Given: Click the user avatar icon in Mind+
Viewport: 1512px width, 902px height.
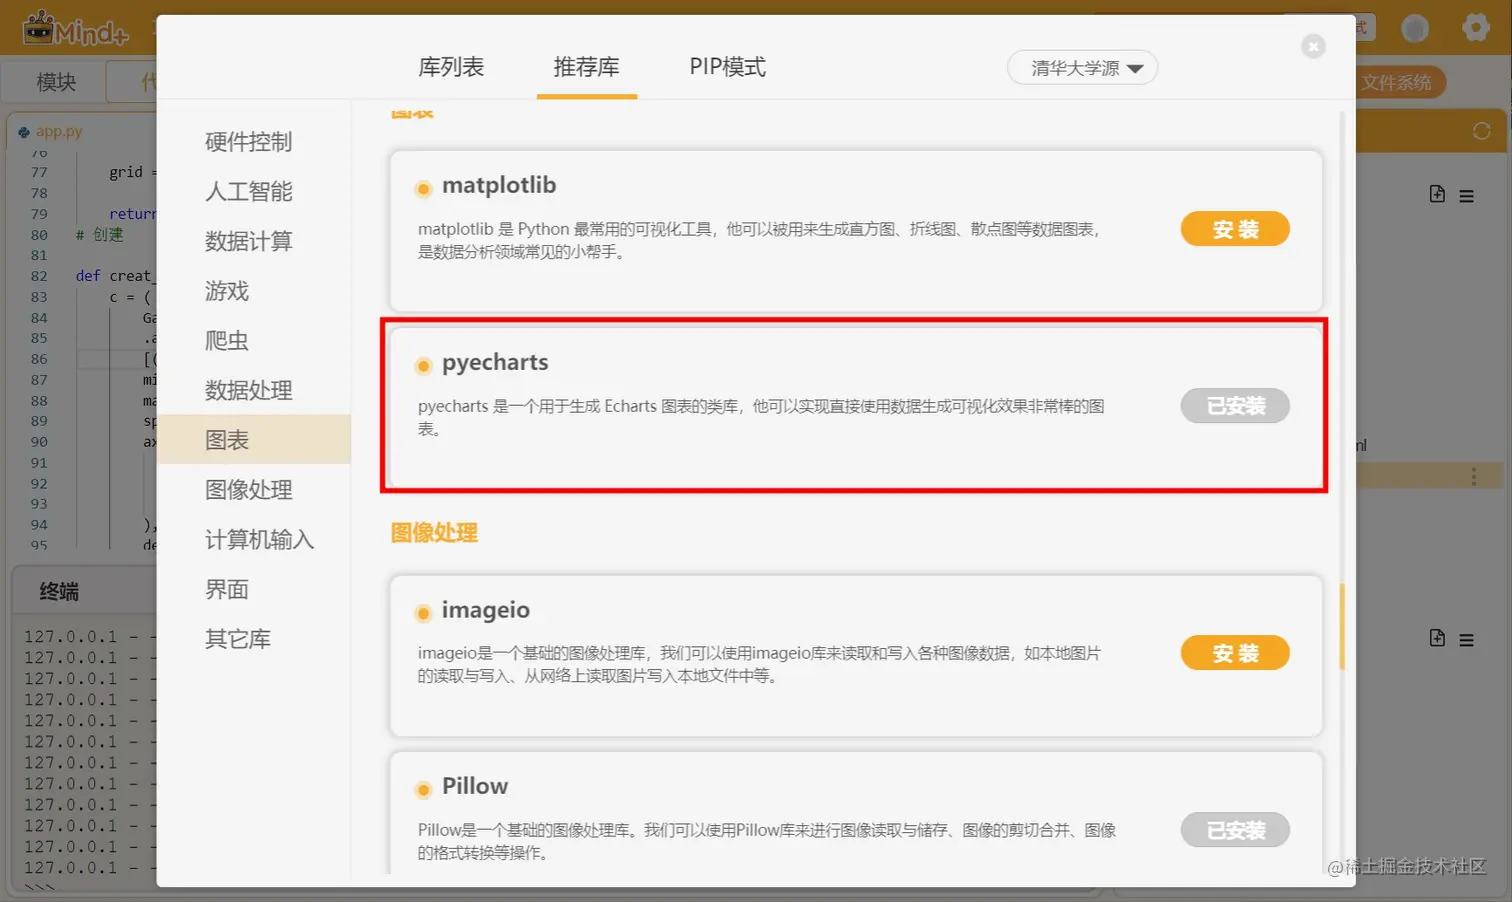Looking at the screenshot, I should click(1415, 28).
